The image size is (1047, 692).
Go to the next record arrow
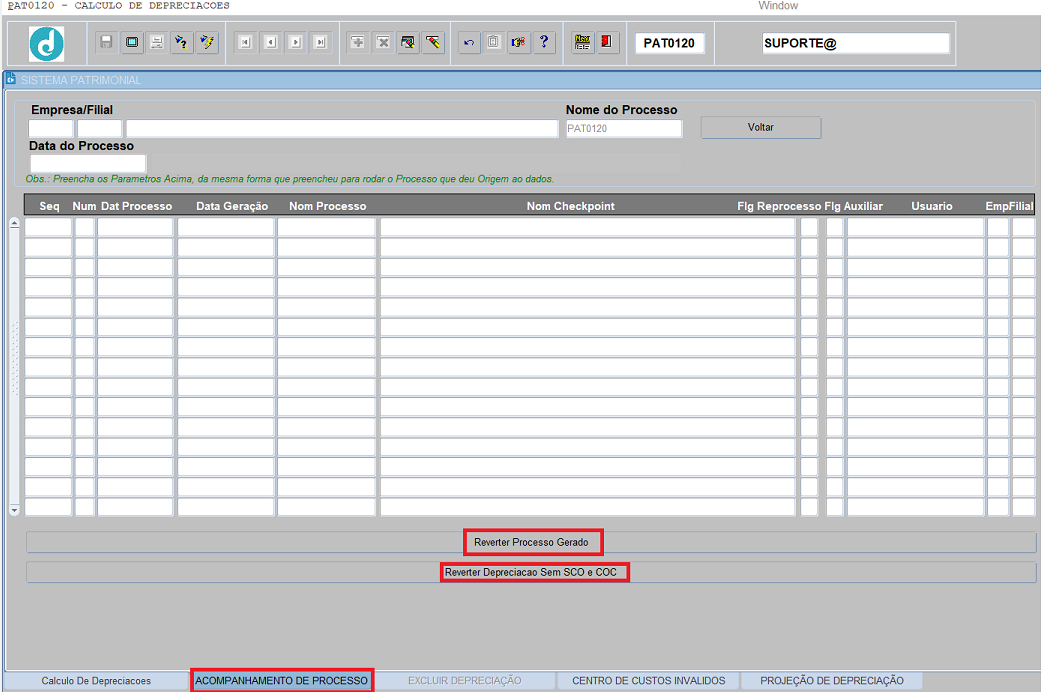click(x=295, y=43)
